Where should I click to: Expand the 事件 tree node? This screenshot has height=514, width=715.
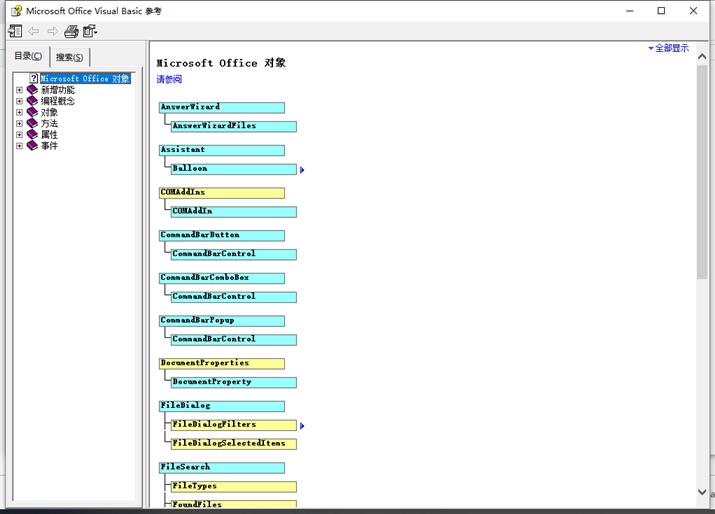pos(19,146)
